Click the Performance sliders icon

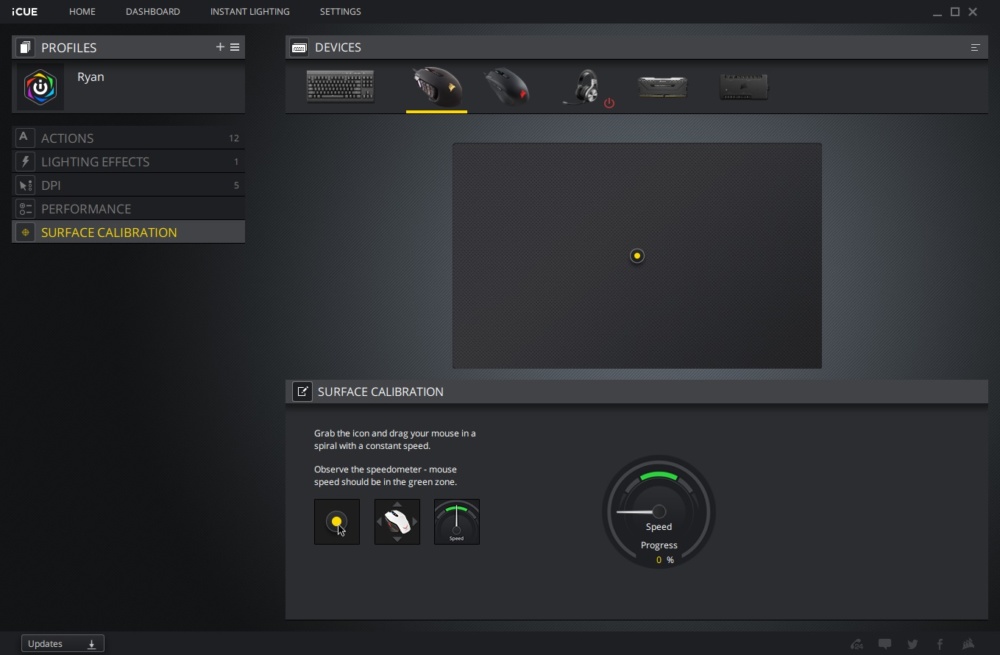click(24, 209)
